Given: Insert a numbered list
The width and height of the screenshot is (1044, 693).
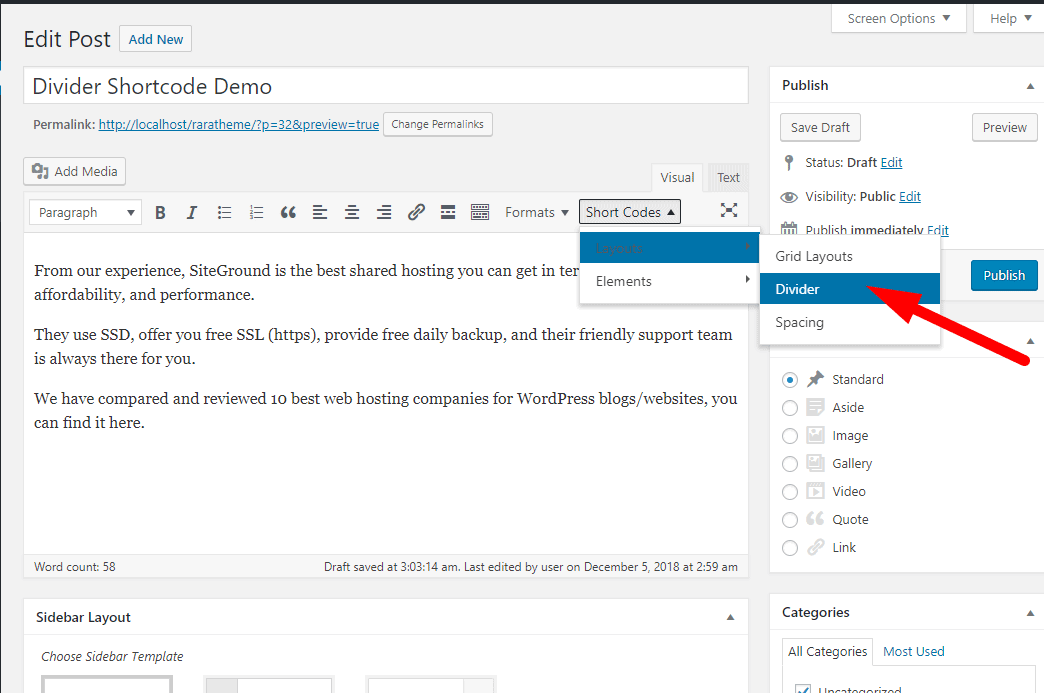Looking at the screenshot, I should pos(257,212).
